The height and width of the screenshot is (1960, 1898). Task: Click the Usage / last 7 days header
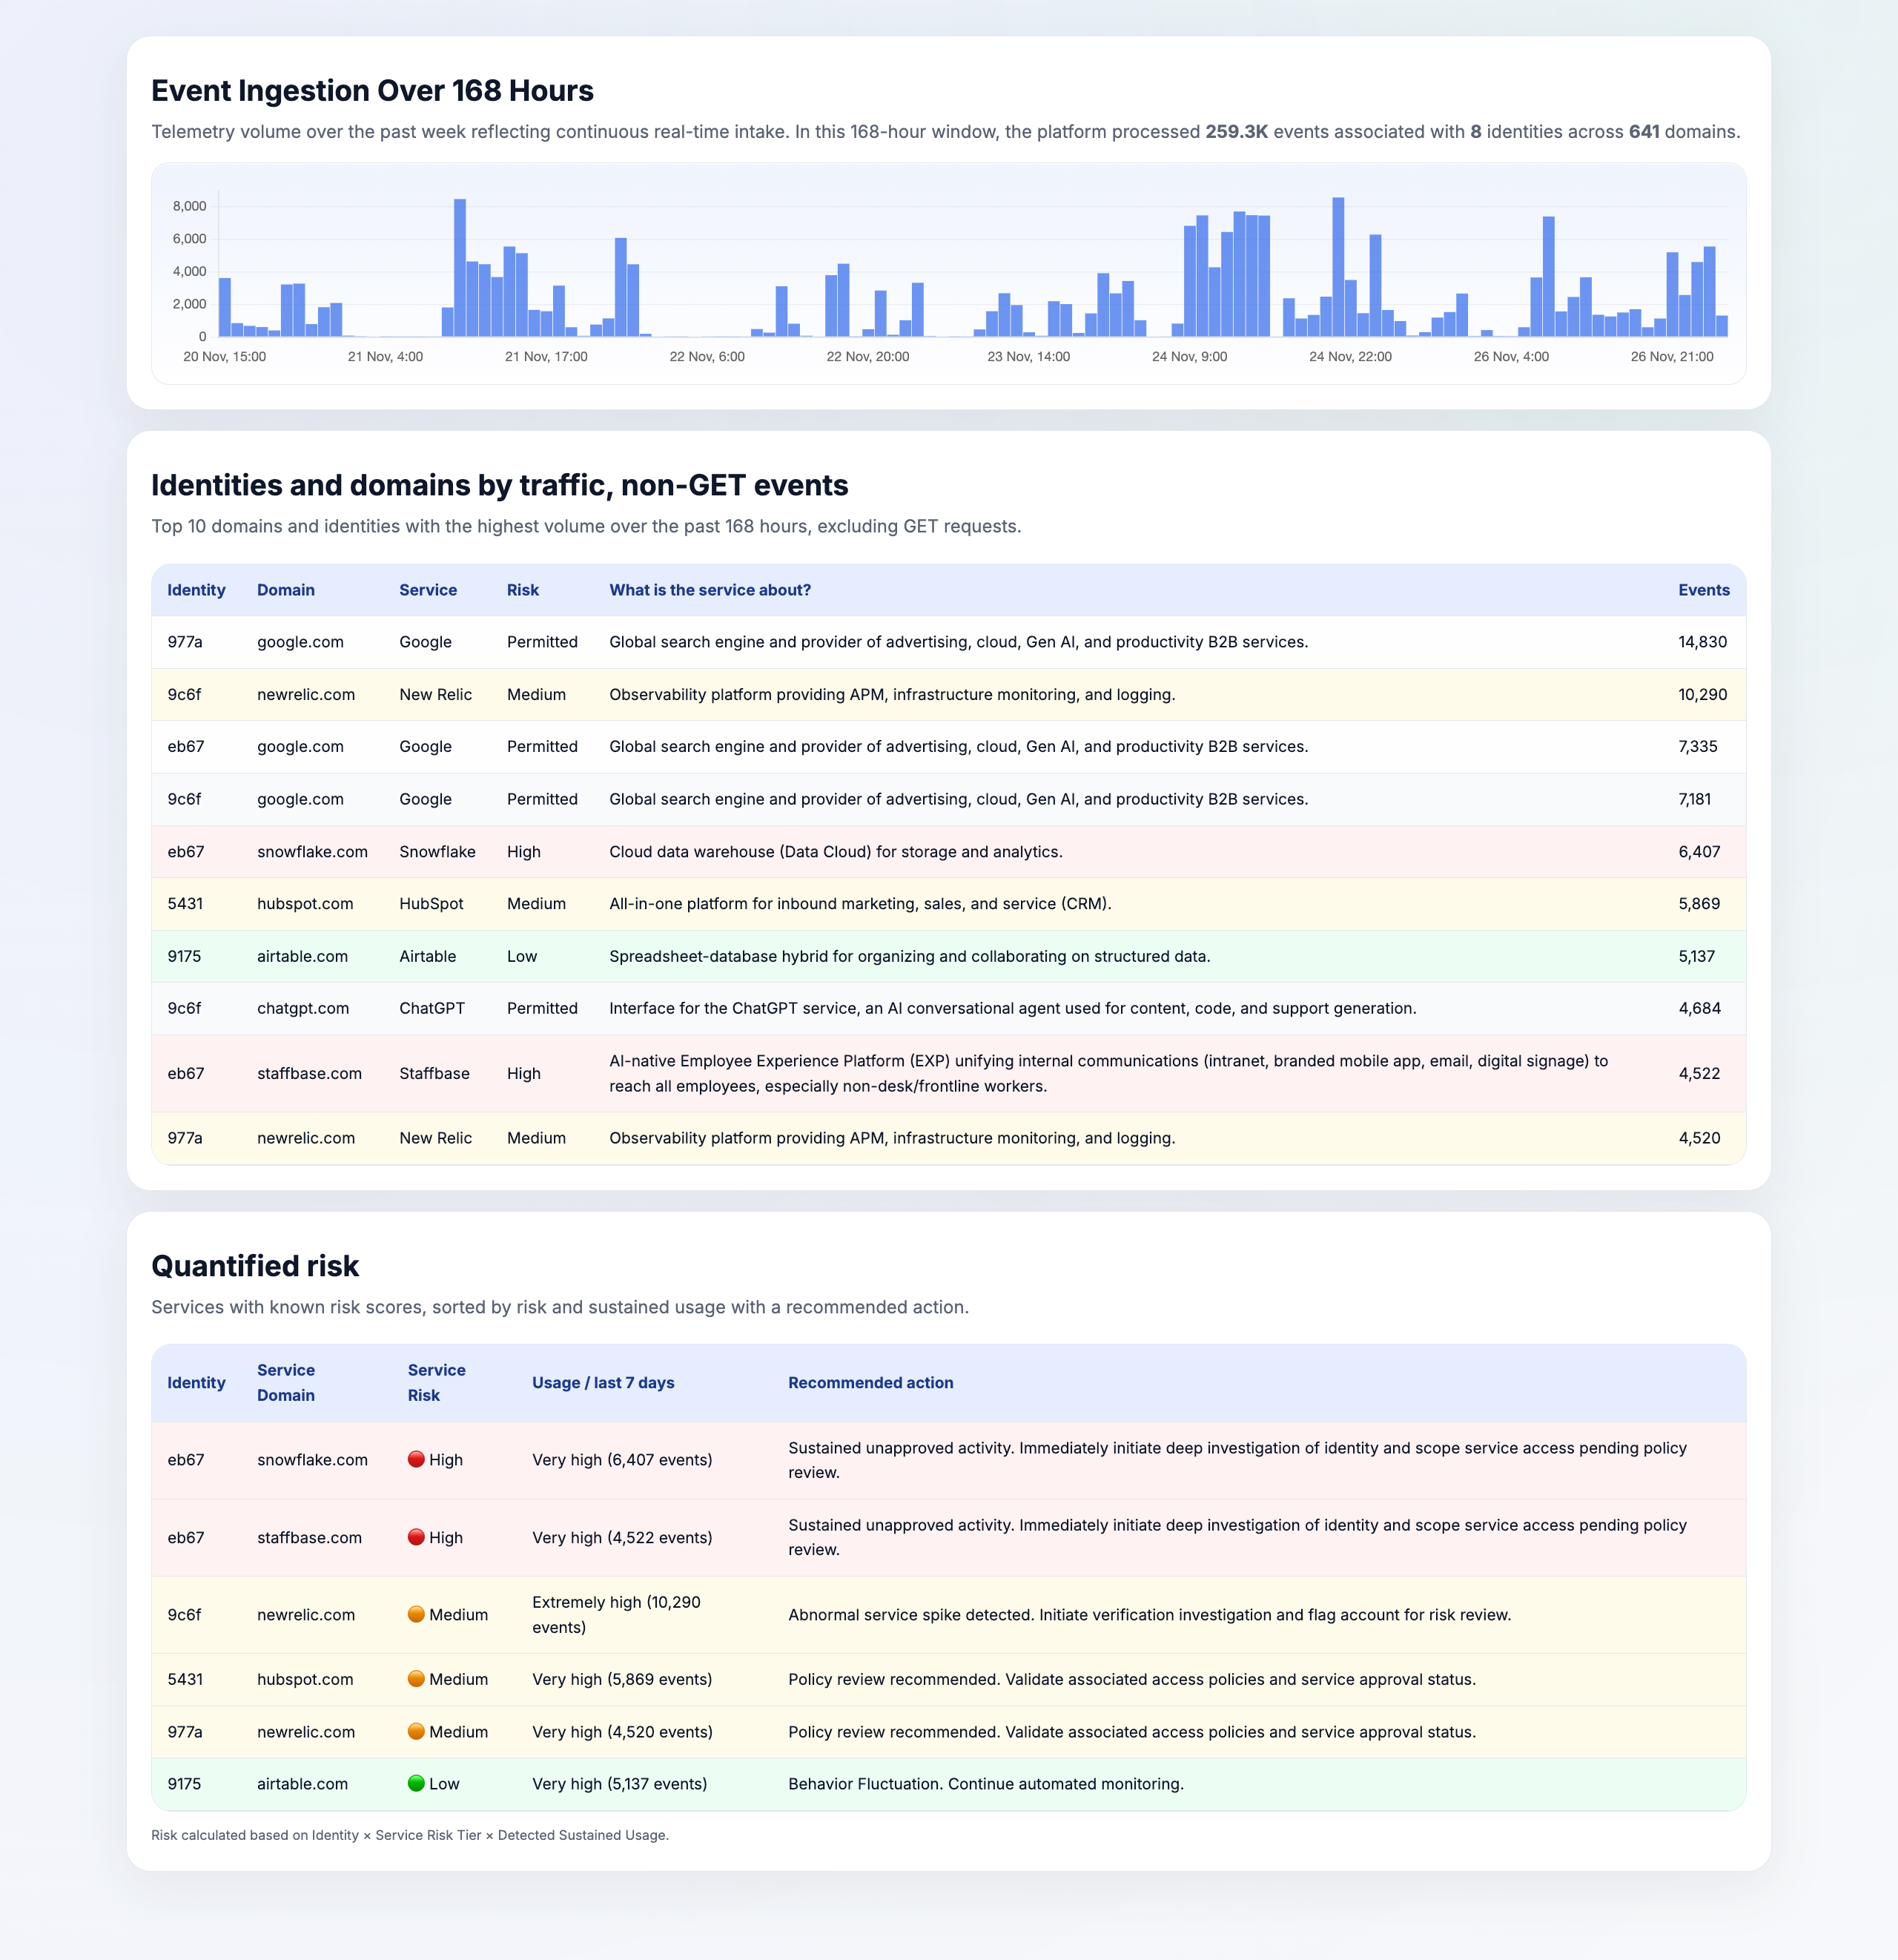tap(603, 1382)
